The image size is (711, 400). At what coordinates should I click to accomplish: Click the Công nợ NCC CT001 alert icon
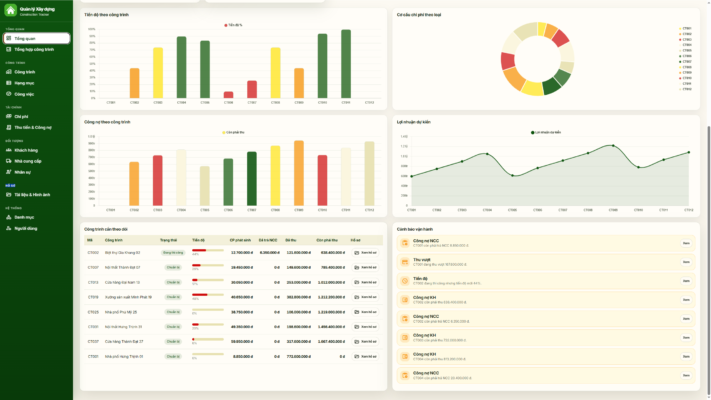[404, 243]
